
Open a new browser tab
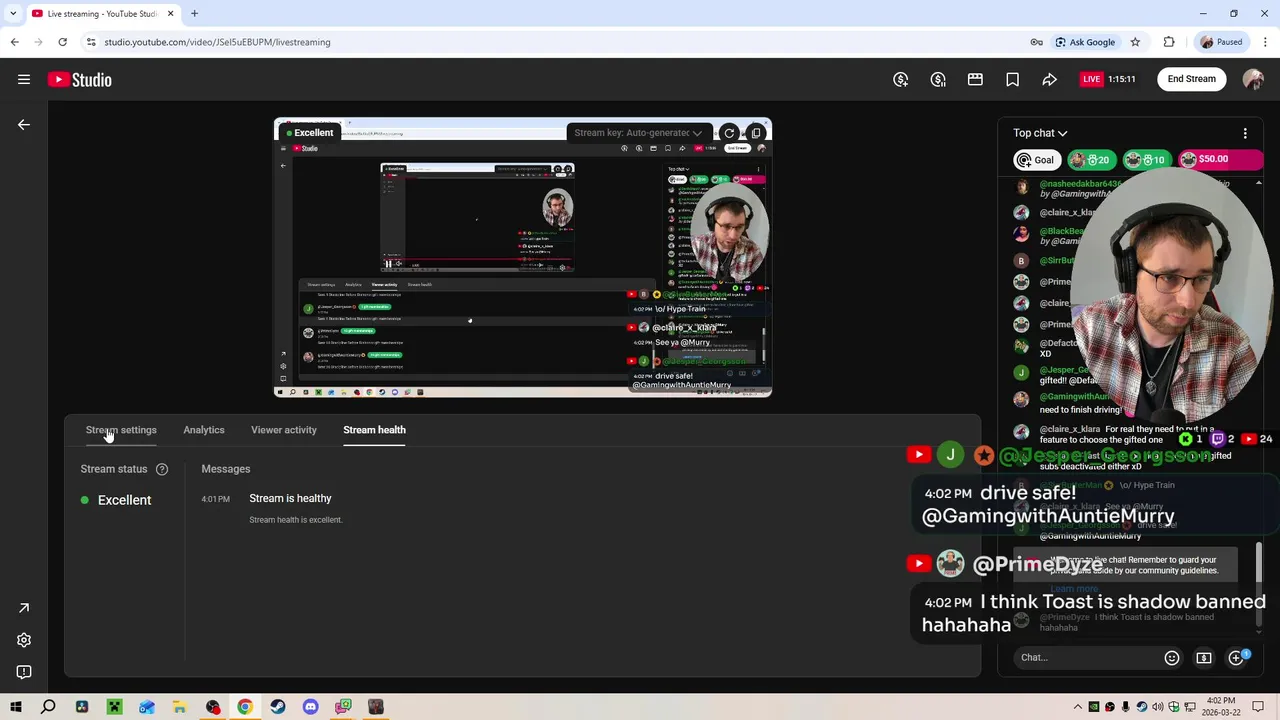click(194, 14)
